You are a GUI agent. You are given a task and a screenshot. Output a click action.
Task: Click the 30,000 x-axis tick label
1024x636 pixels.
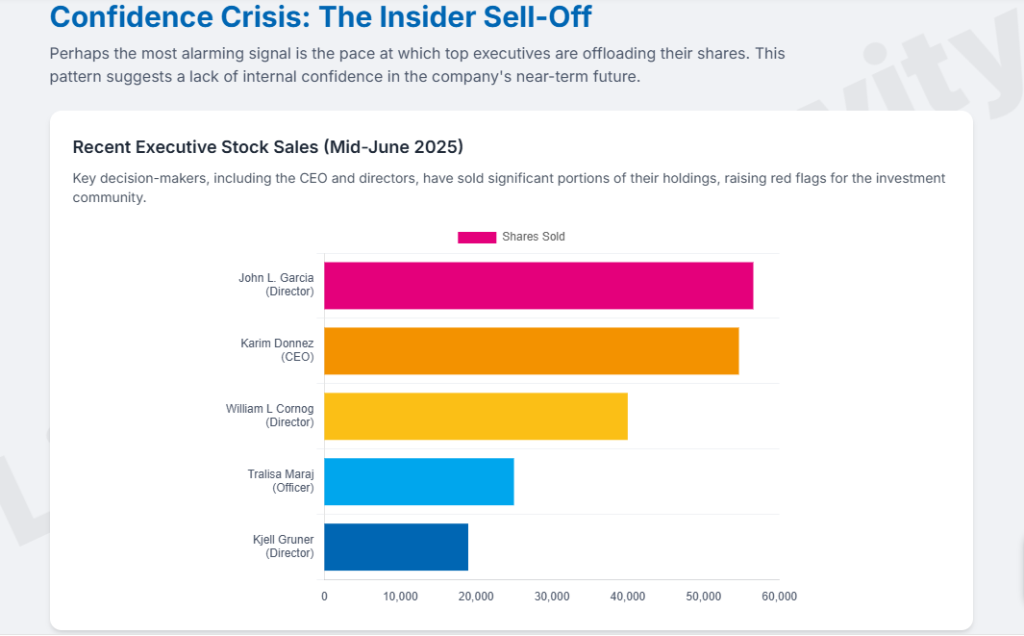552,597
